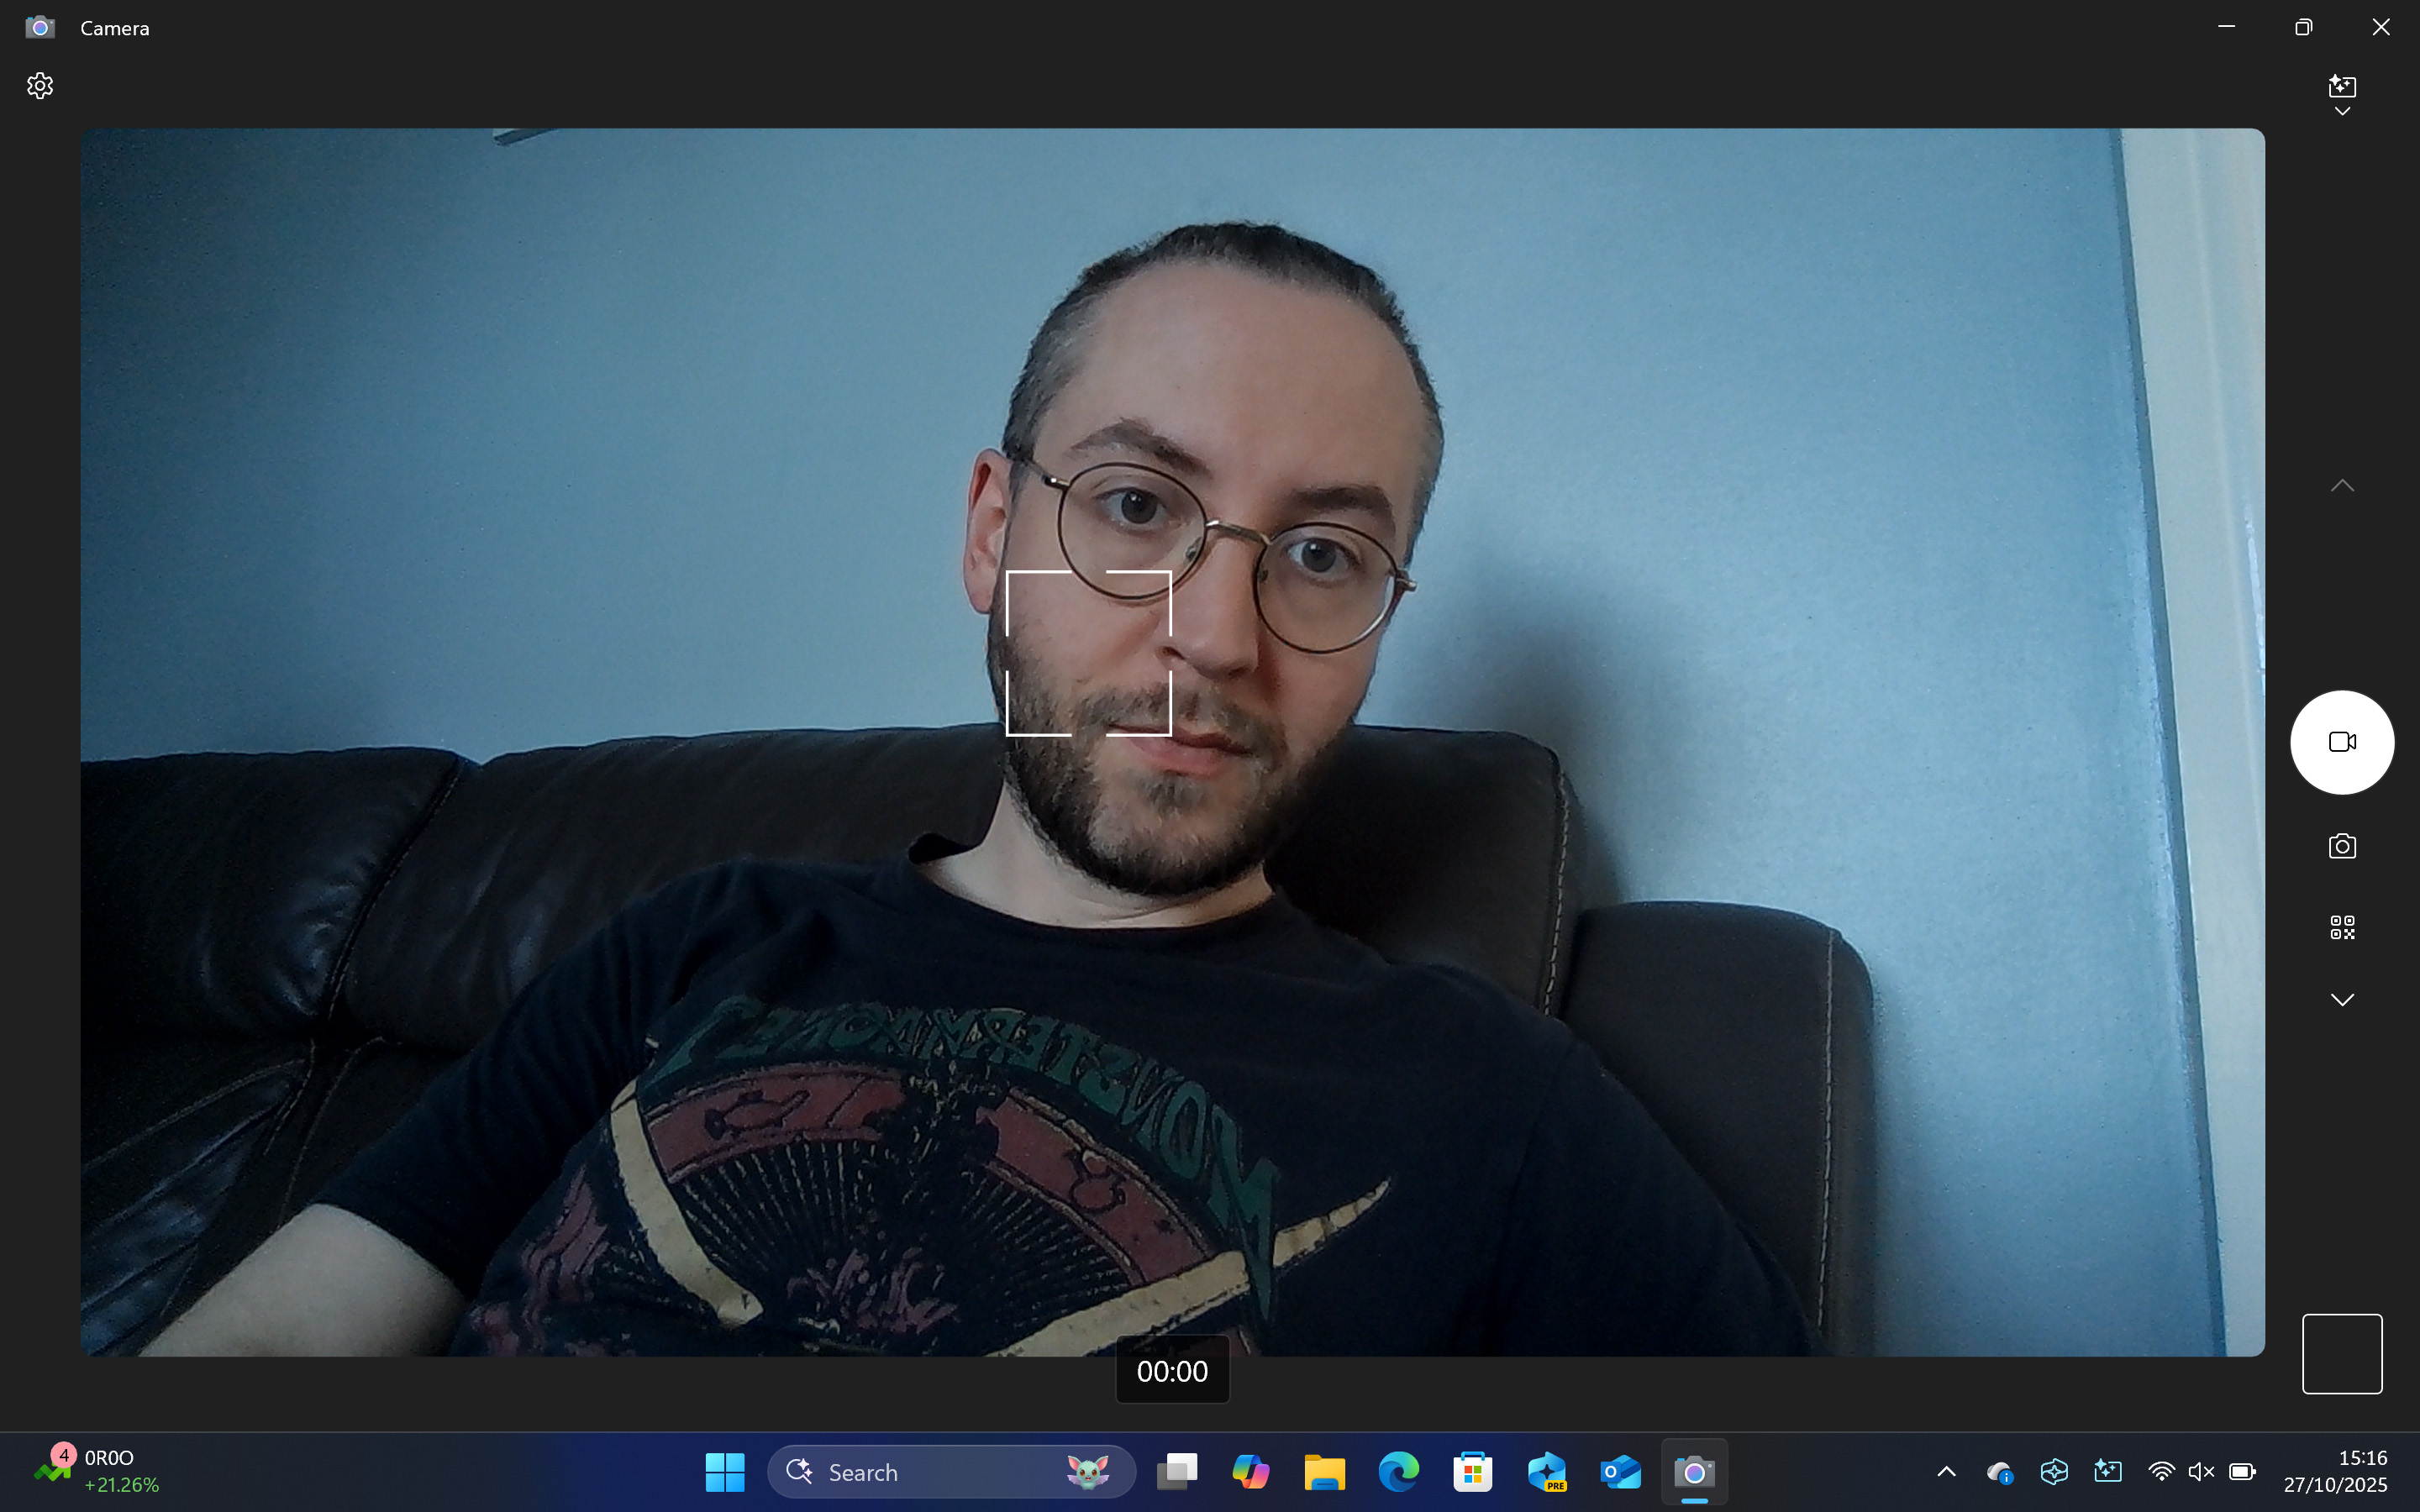Screen dimensions: 2420x1512
Task: Switch to photo mode camera icon
Action: (2342, 847)
